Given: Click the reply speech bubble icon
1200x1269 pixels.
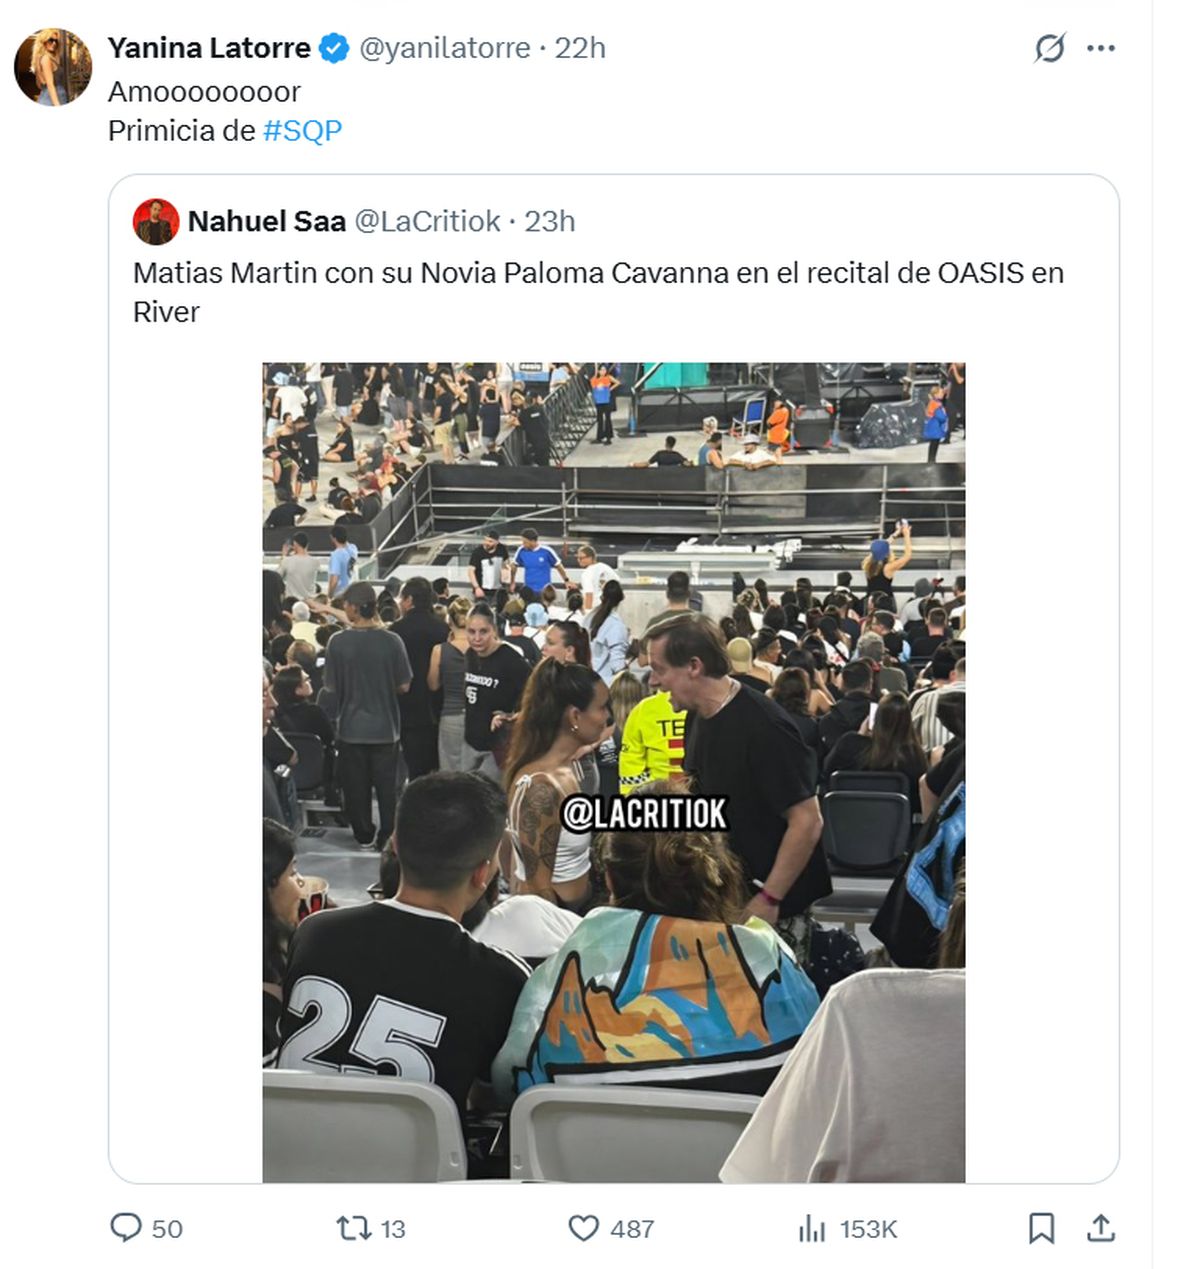Looking at the screenshot, I should click(x=126, y=1227).
